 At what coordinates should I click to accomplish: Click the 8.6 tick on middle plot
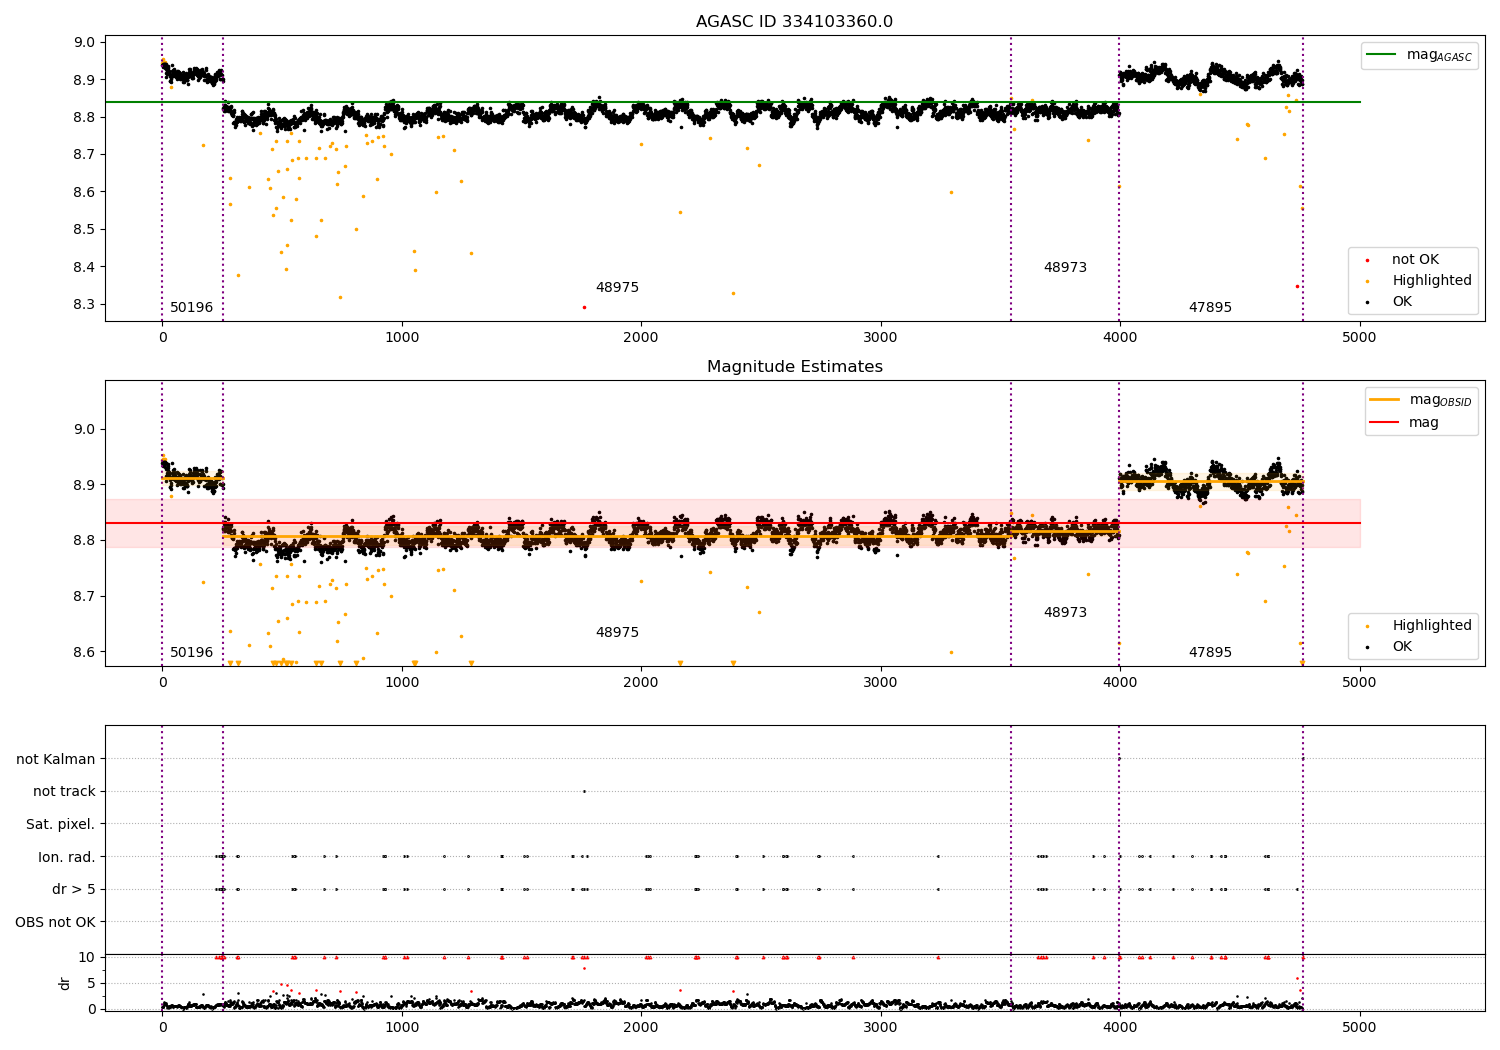point(84,652)
